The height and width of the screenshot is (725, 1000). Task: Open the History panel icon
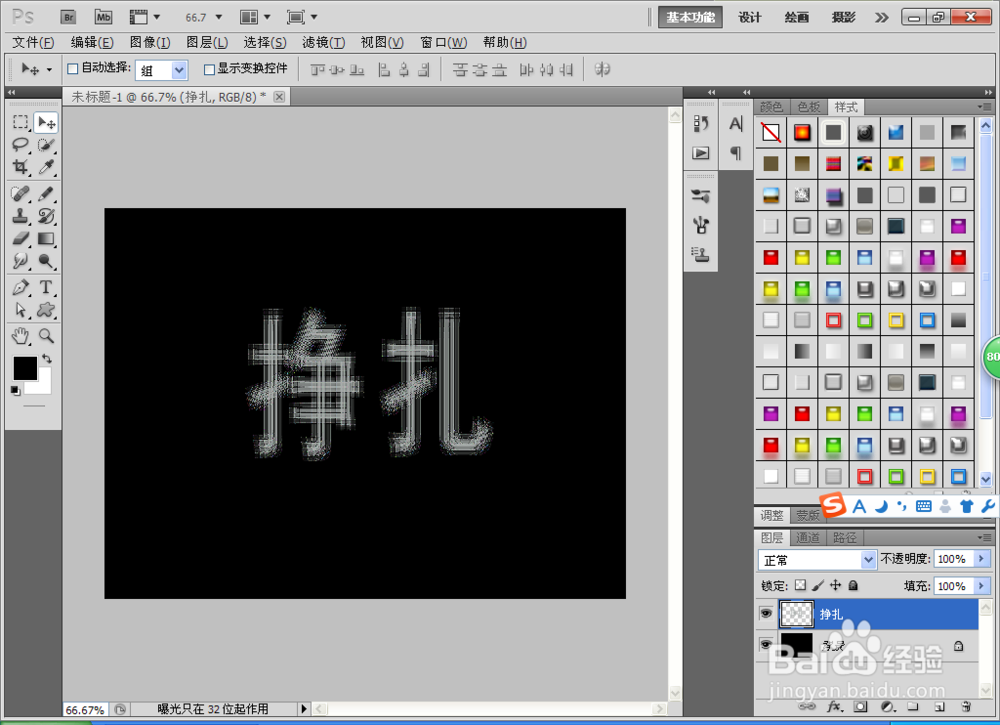pos(701,124)
